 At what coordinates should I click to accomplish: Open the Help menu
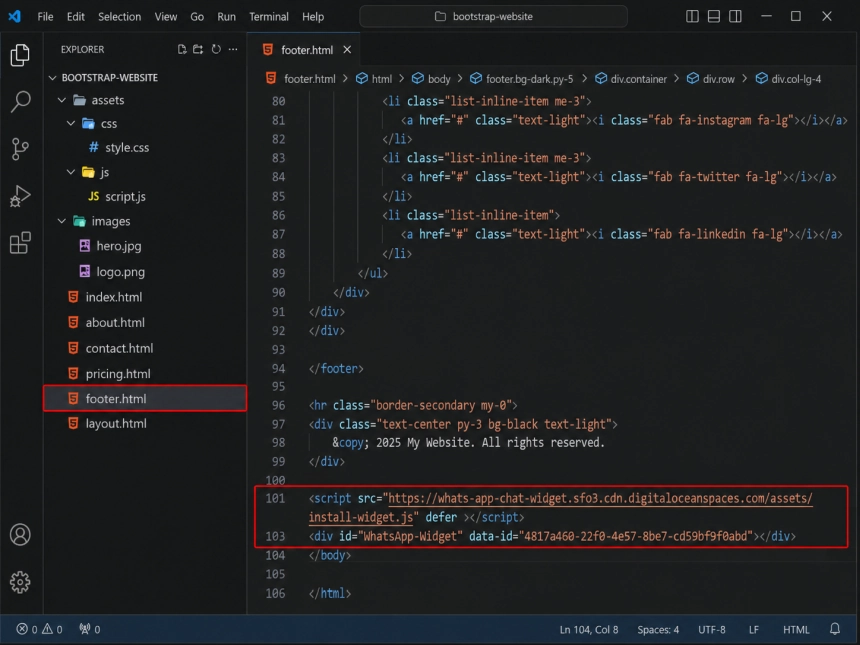(313, 16)
